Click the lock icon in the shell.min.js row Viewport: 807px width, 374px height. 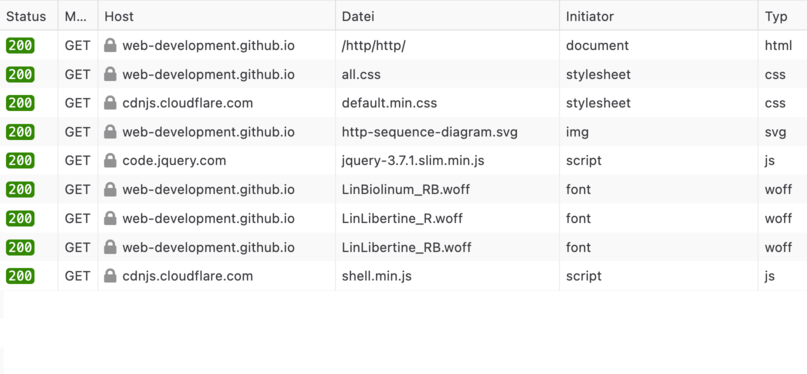click(x=110, y=276)
